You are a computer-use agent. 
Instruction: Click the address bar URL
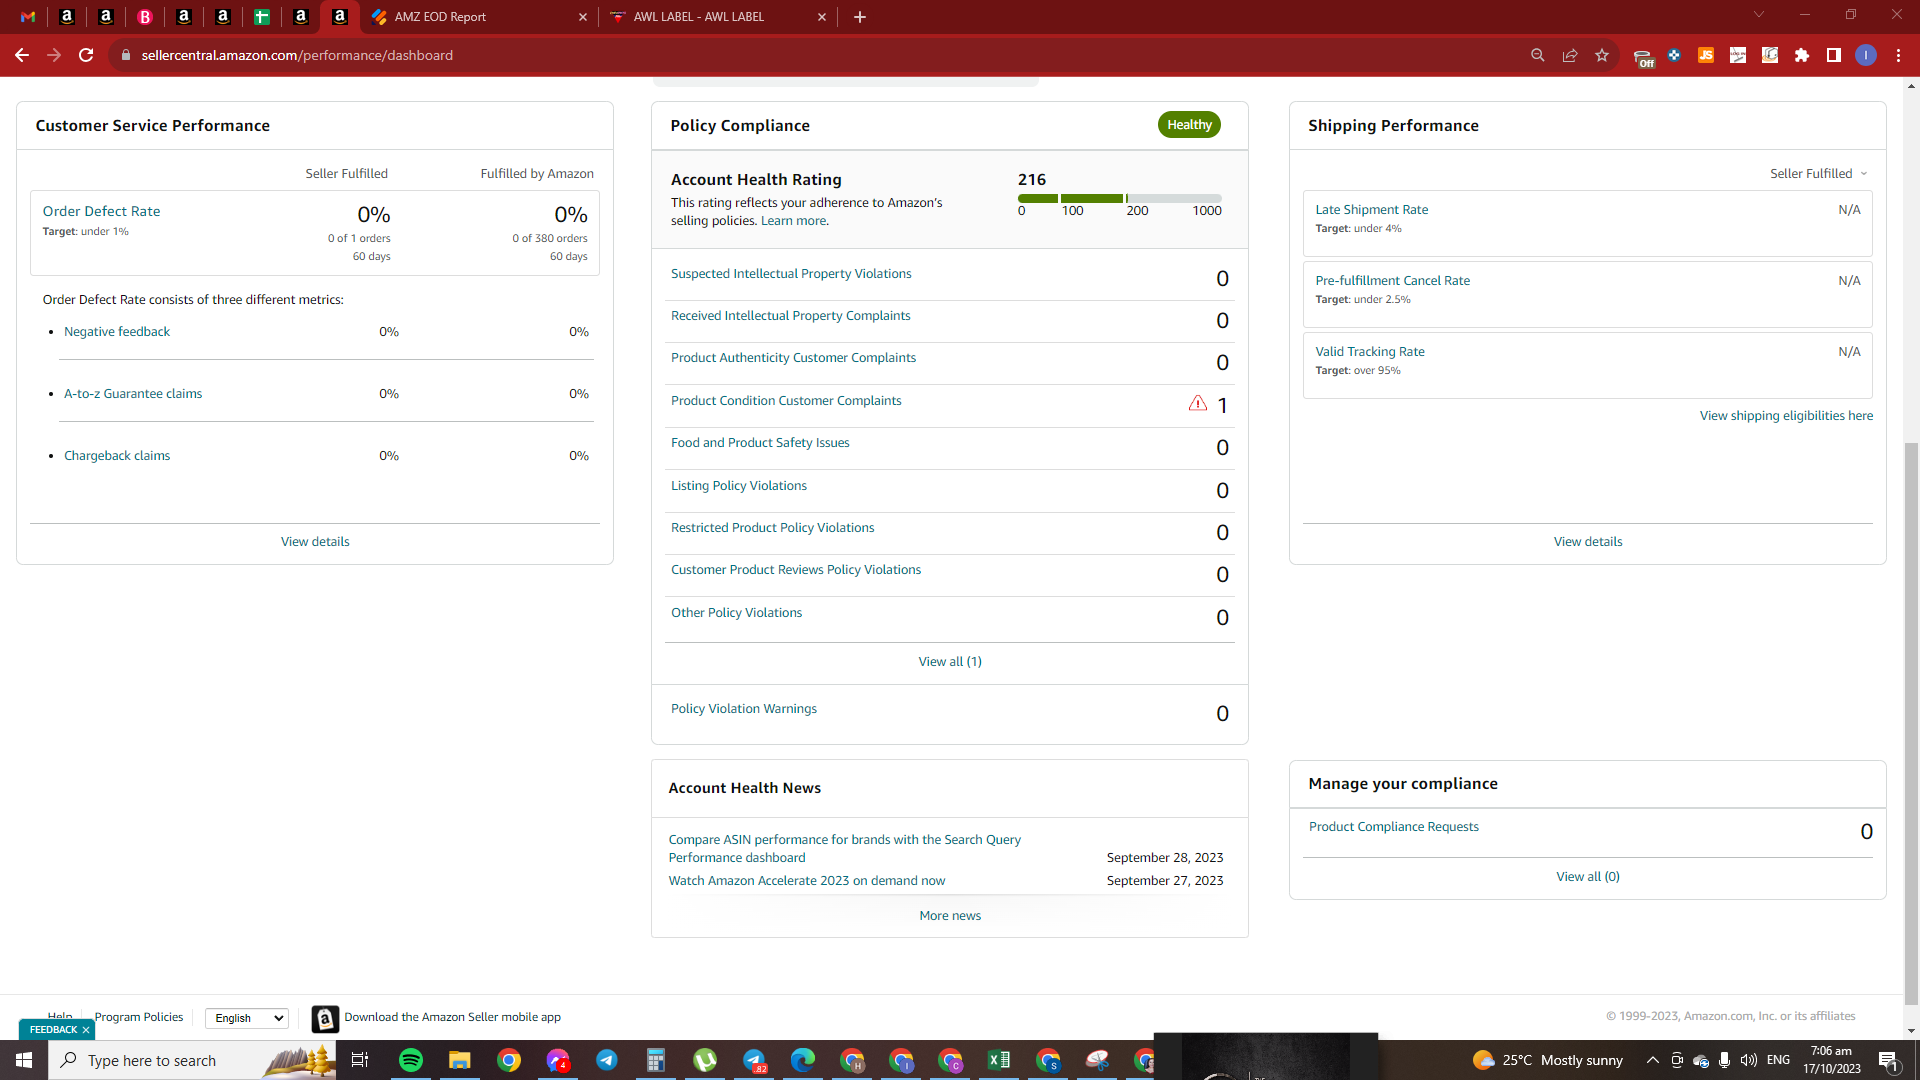[297, 55]
